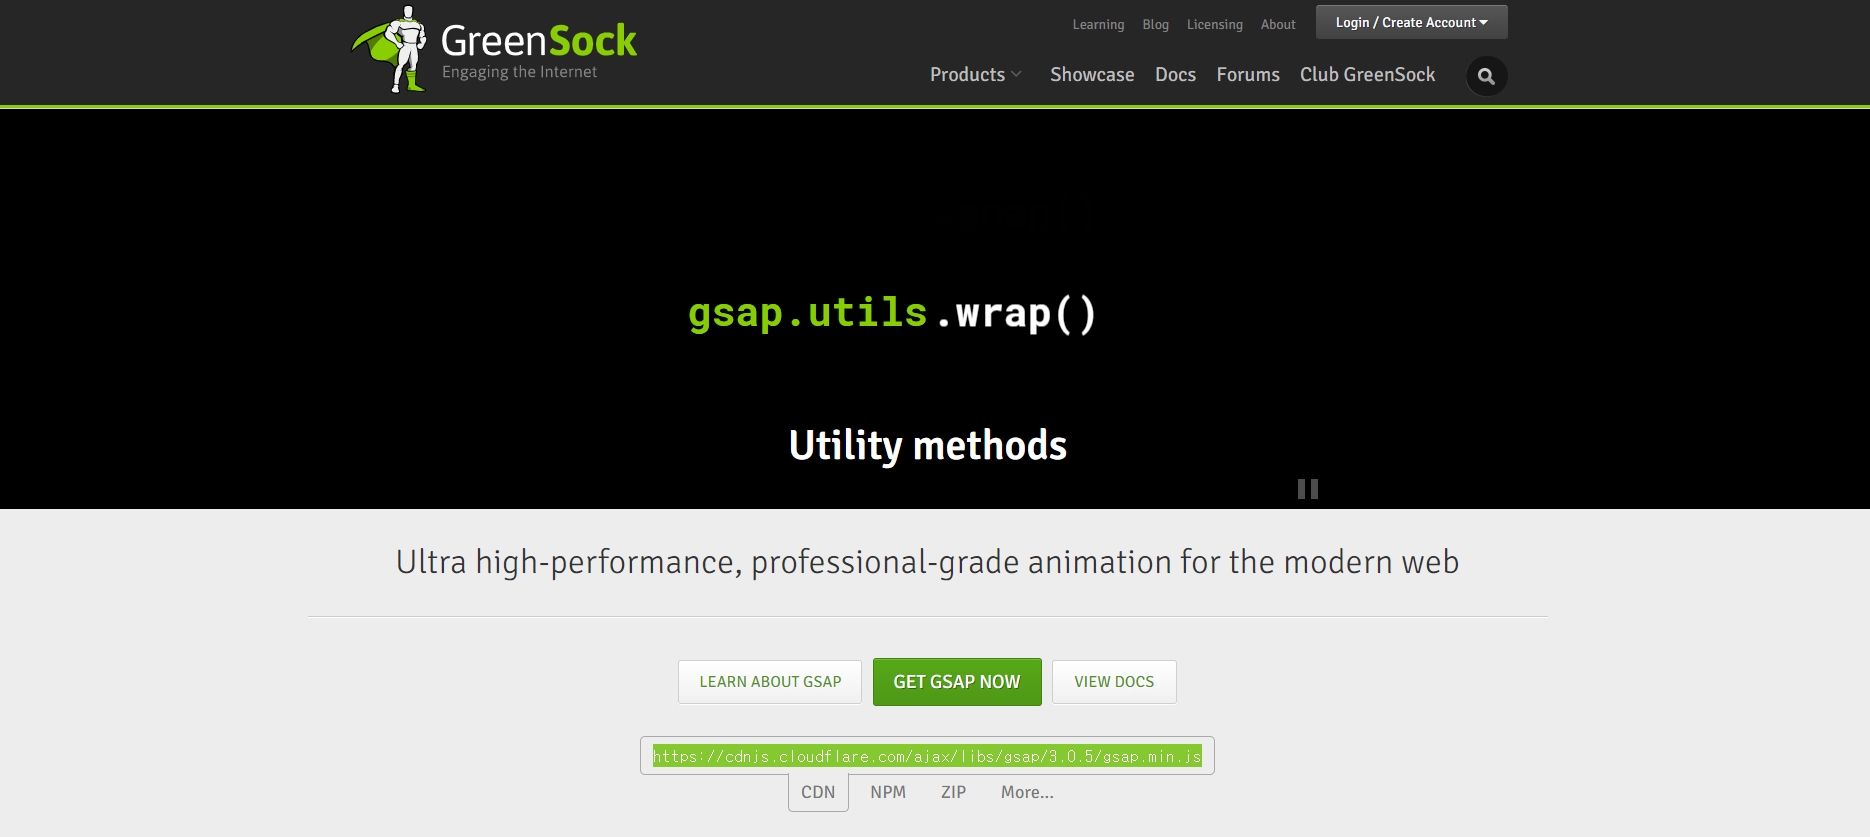This screenshot has width=1870, height=837.
Task: Click the View Docs button
Action: coord(1114,682)
